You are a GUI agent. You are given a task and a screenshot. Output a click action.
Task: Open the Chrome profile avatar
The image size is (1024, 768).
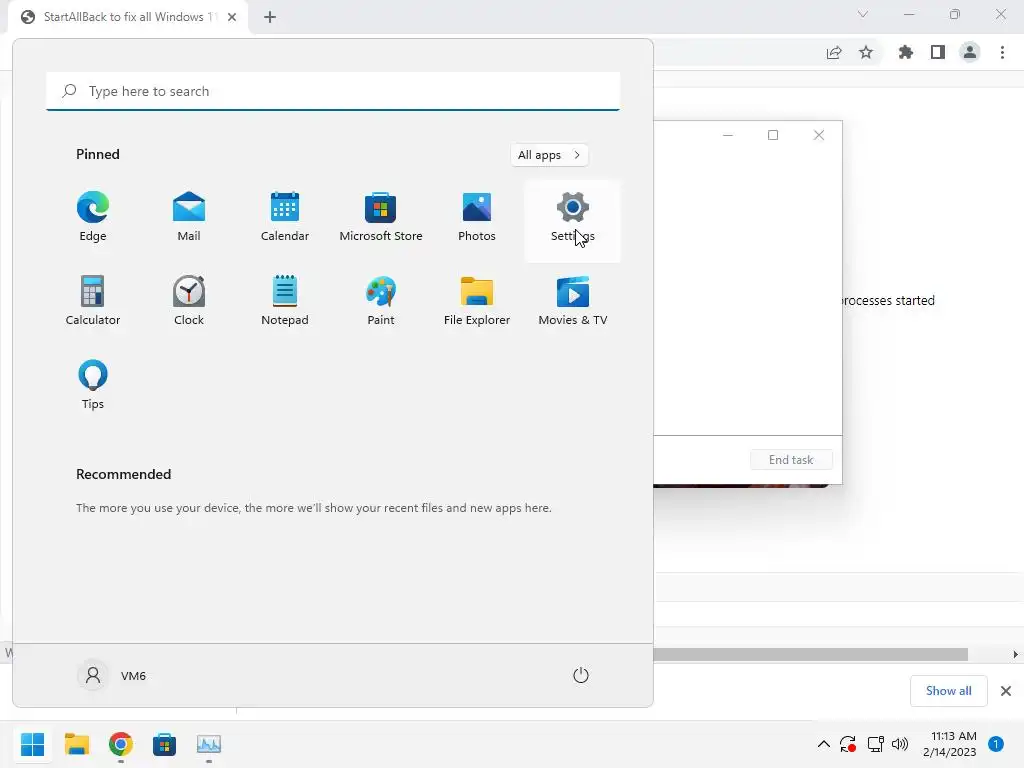pos(970,53)
